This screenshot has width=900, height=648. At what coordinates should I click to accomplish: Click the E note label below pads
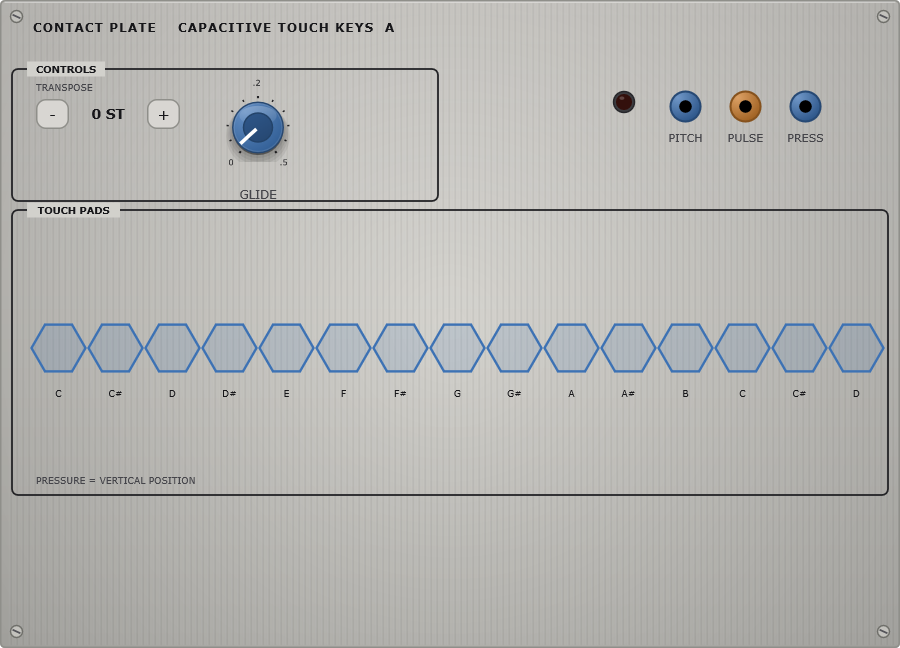pyautogui.click(x=286, y=394)
